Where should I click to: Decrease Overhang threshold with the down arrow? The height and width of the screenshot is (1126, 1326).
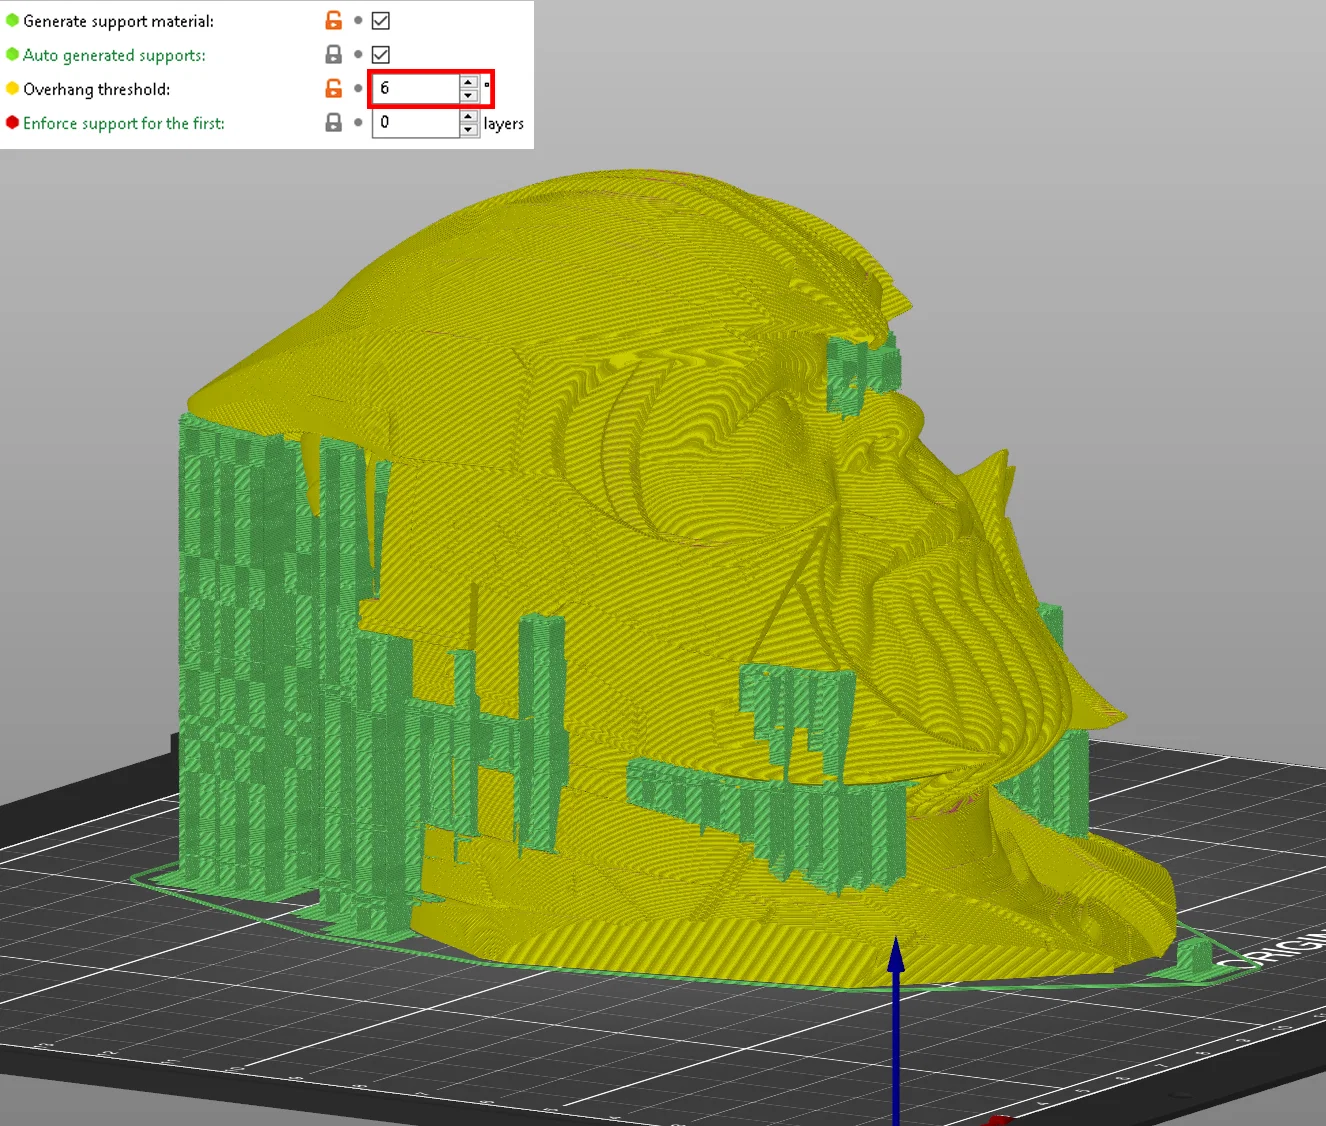coord(468,95)
